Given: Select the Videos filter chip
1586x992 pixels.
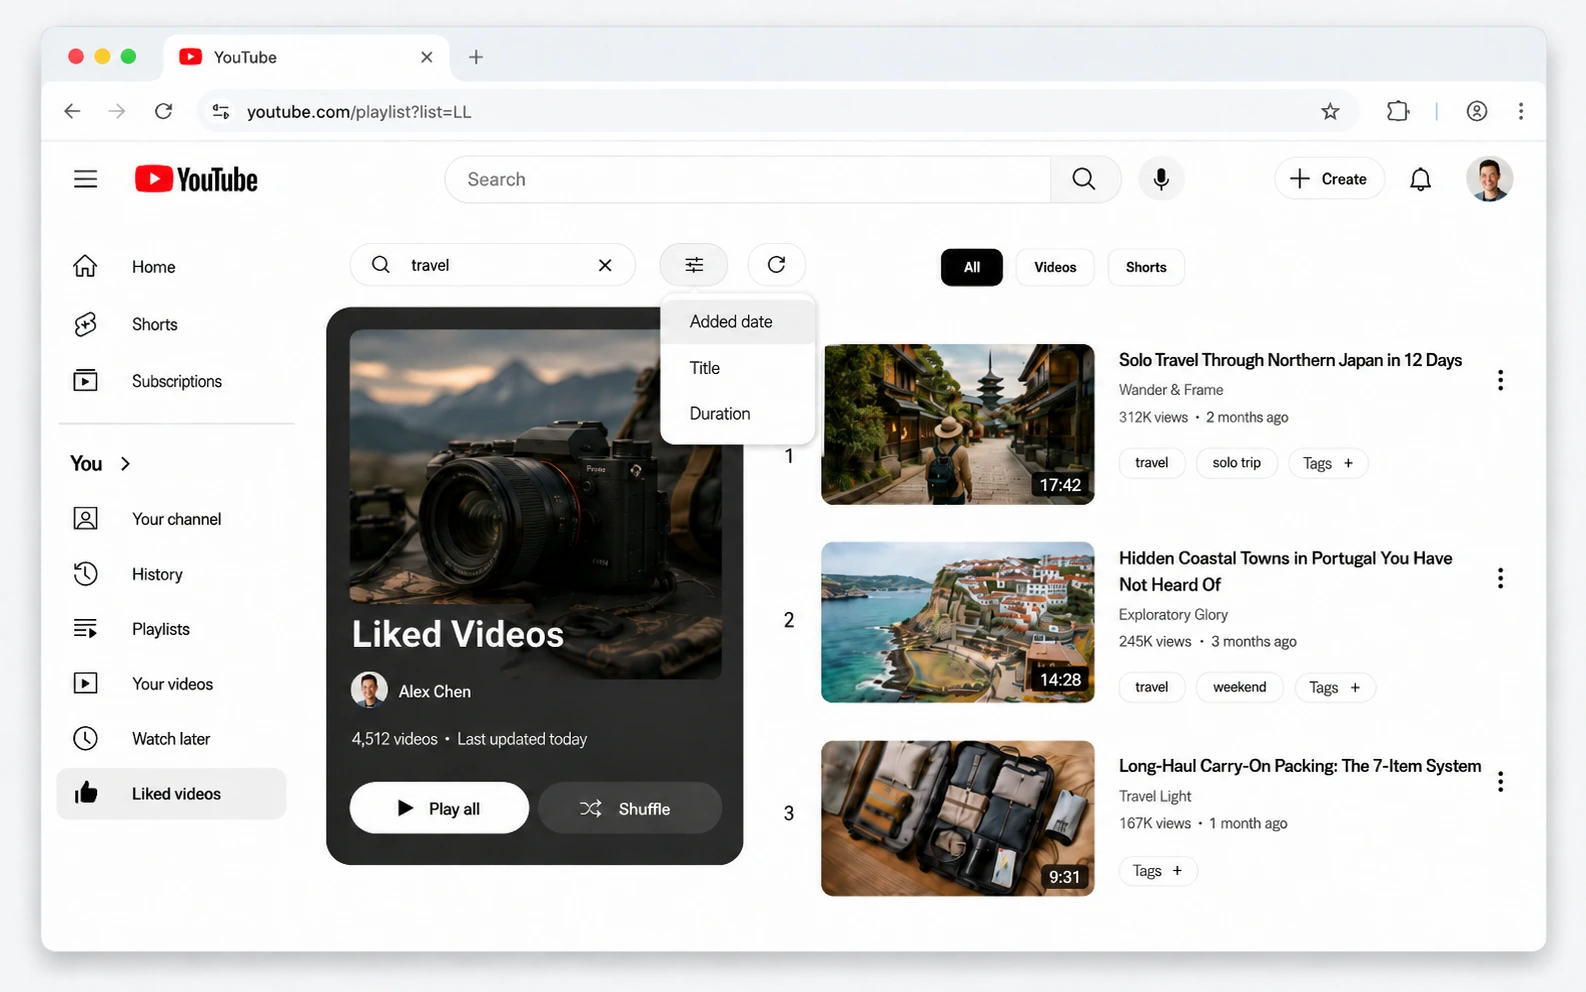Looking at the screenshot, I should click(x=1055, y=267).
